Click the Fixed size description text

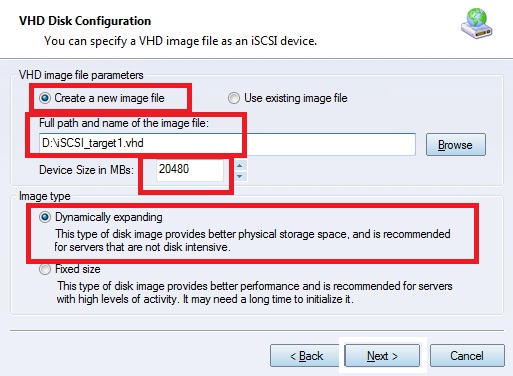(x=254, y=292)
